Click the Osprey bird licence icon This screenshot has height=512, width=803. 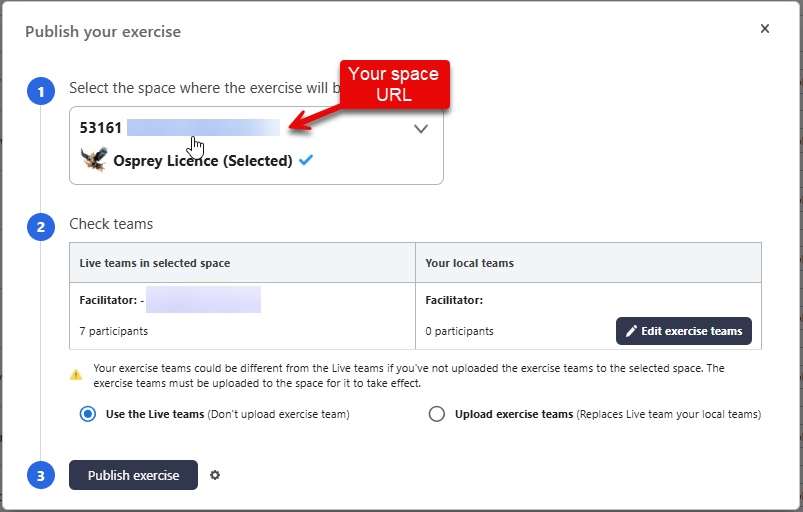[x=93, y=160]
